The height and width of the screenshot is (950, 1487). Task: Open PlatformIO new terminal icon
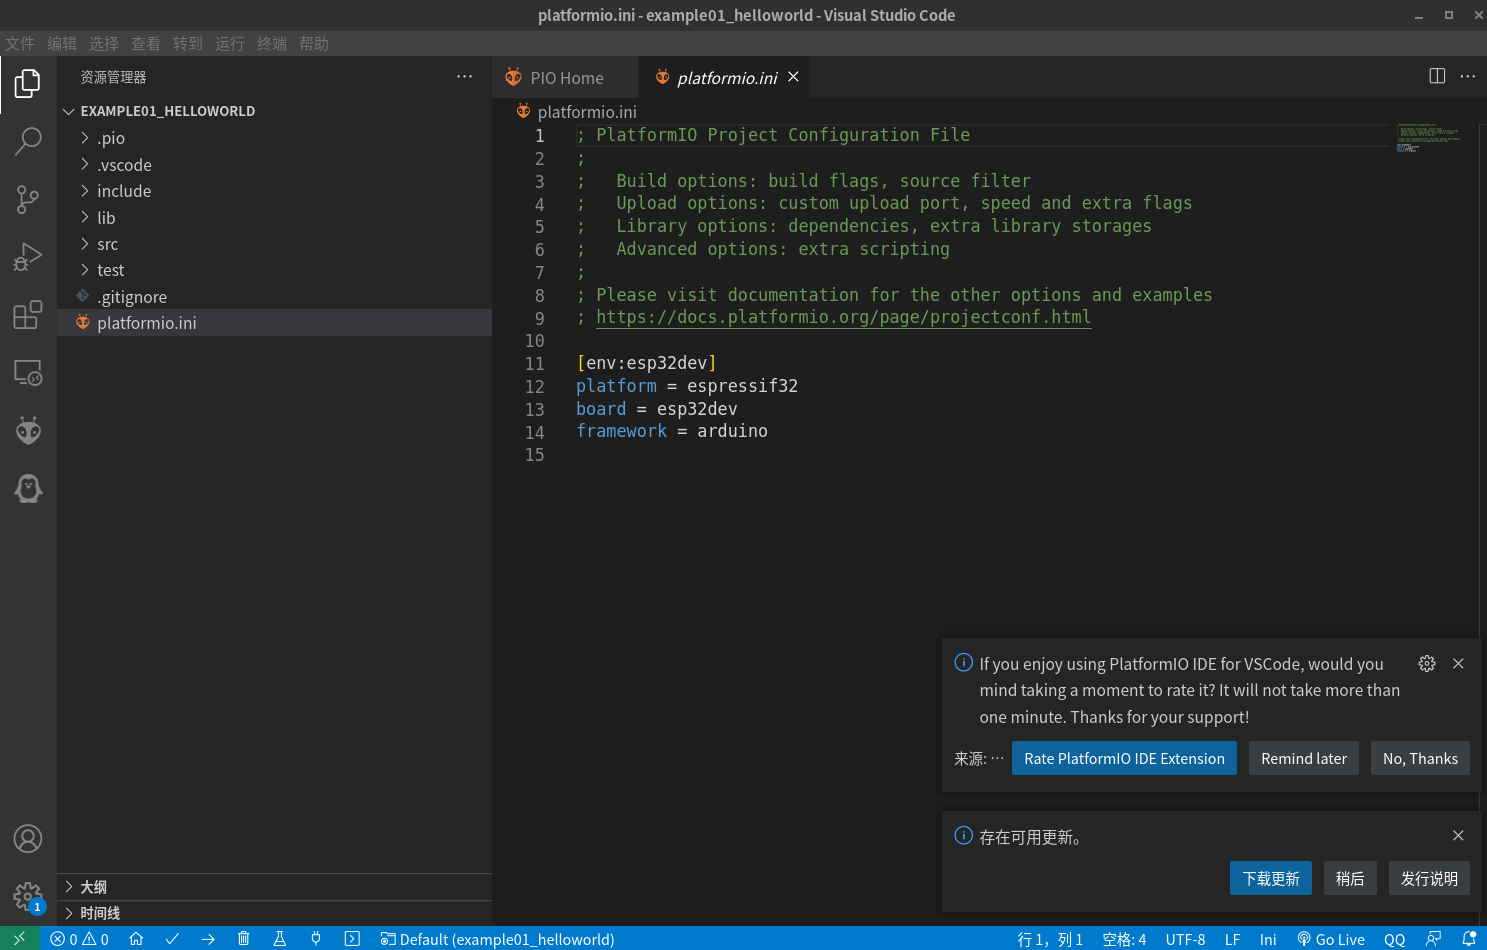(352, 939)
